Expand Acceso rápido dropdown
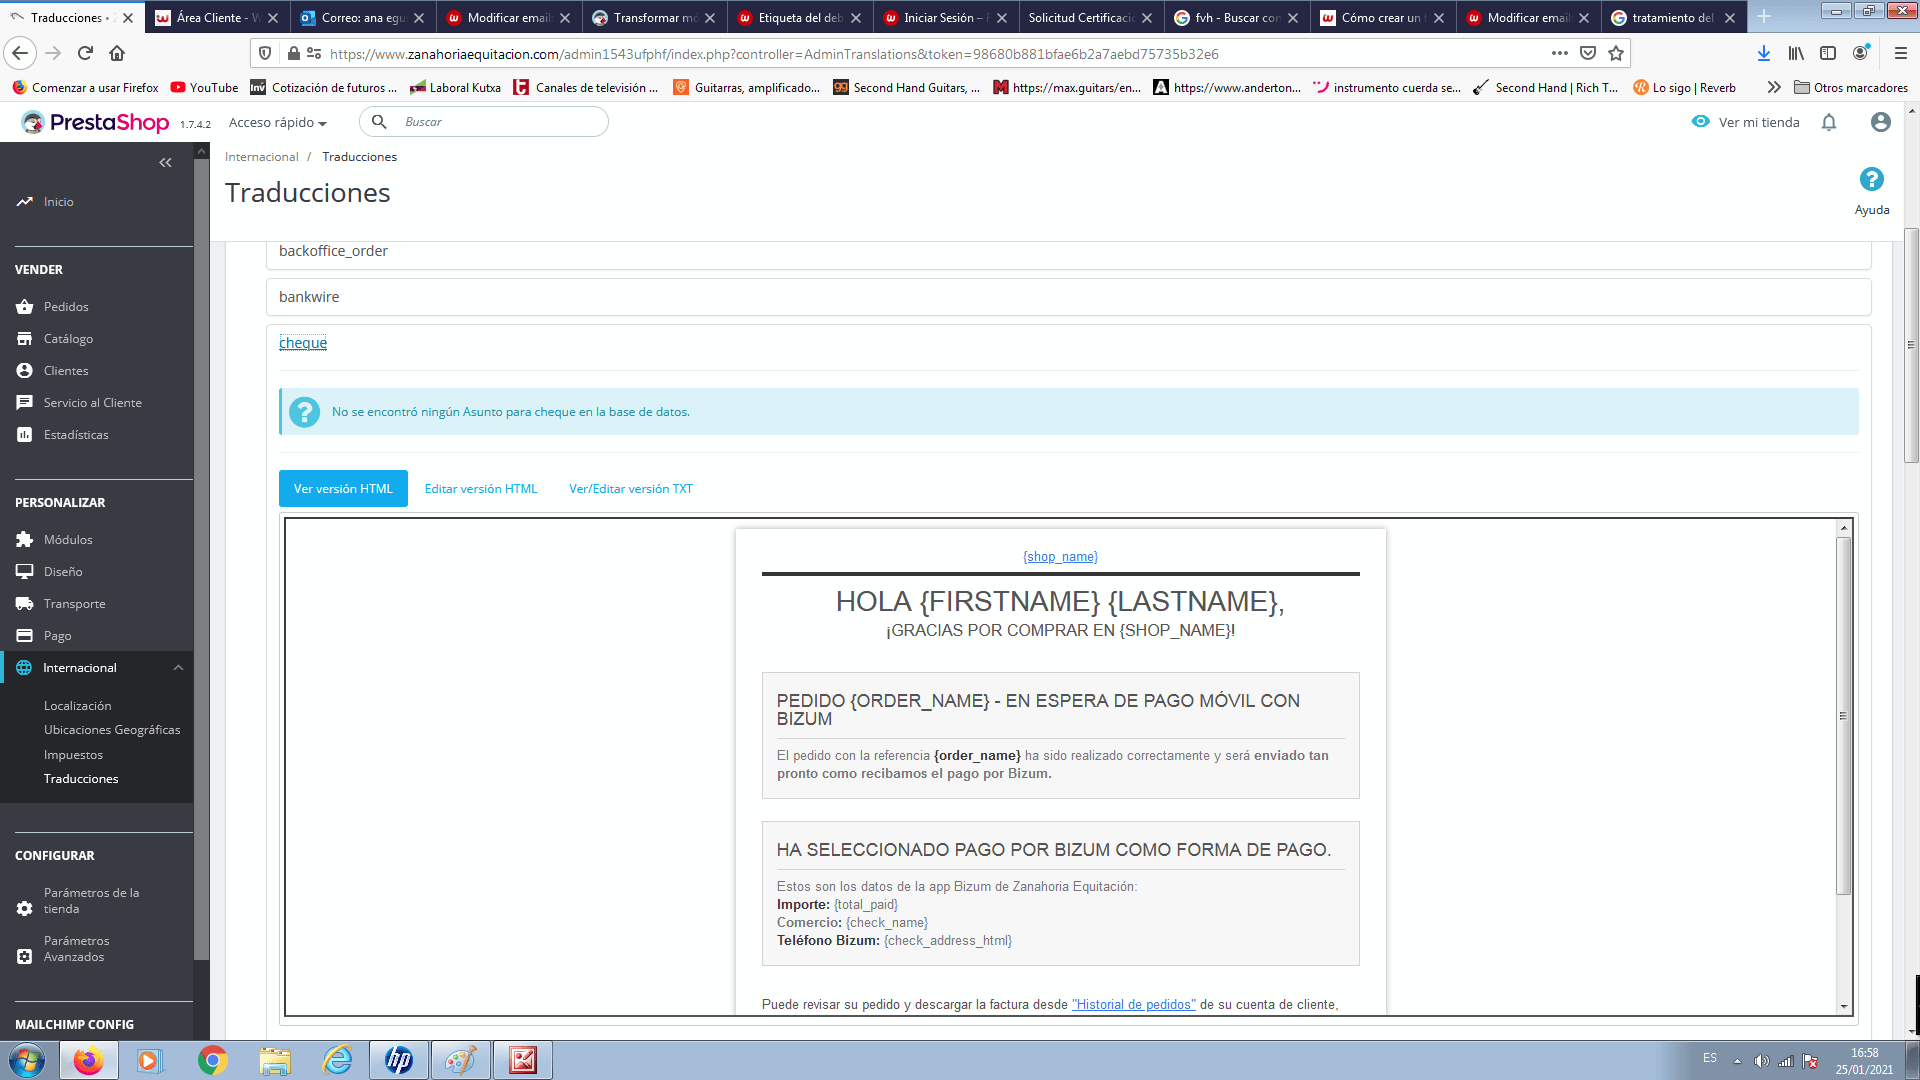This screenshot has height=1080, width=1920. click(x=277, y=122)
